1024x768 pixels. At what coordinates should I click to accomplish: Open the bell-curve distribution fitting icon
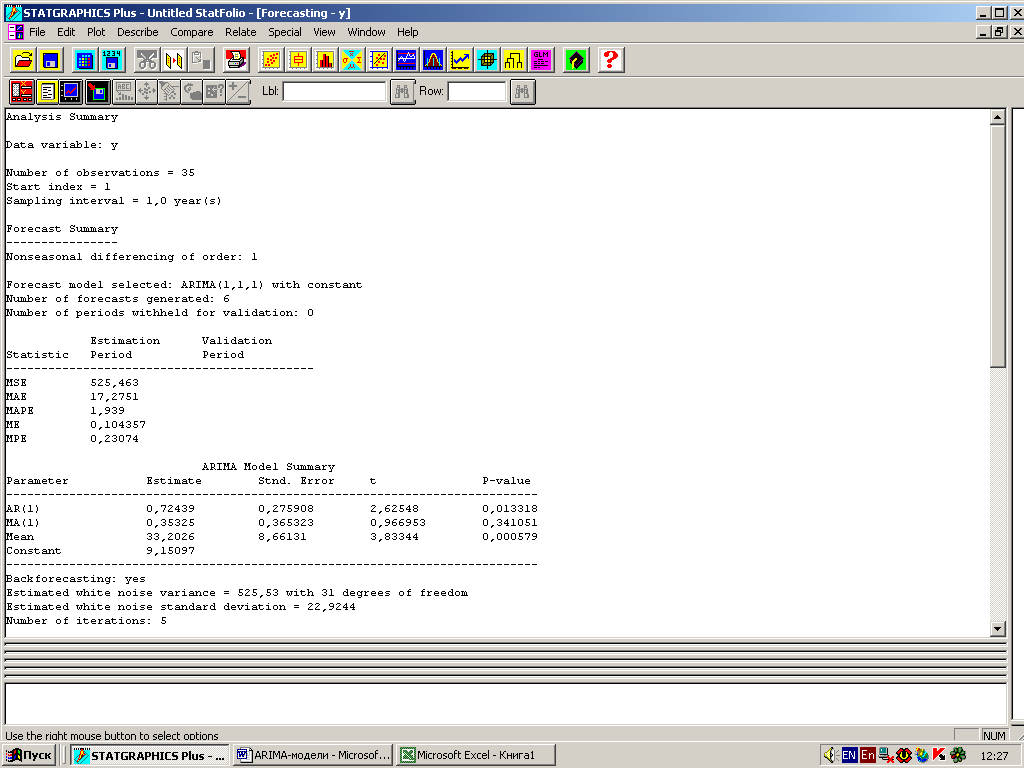433,60
